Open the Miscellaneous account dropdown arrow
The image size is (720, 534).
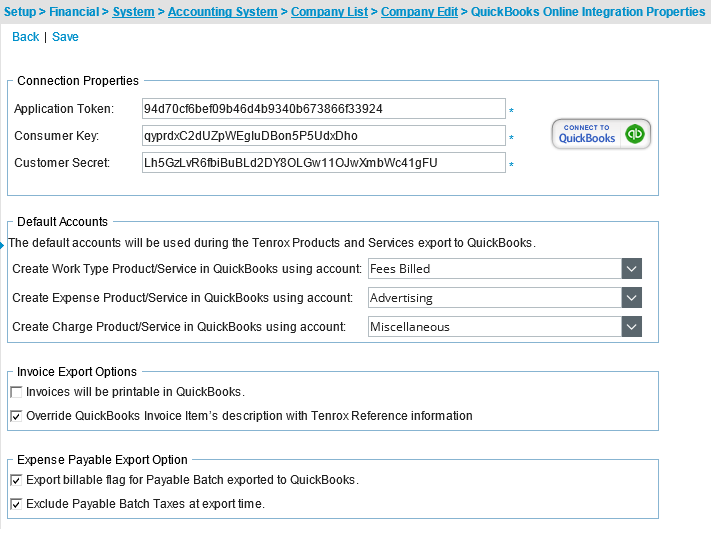click(631, 327)
